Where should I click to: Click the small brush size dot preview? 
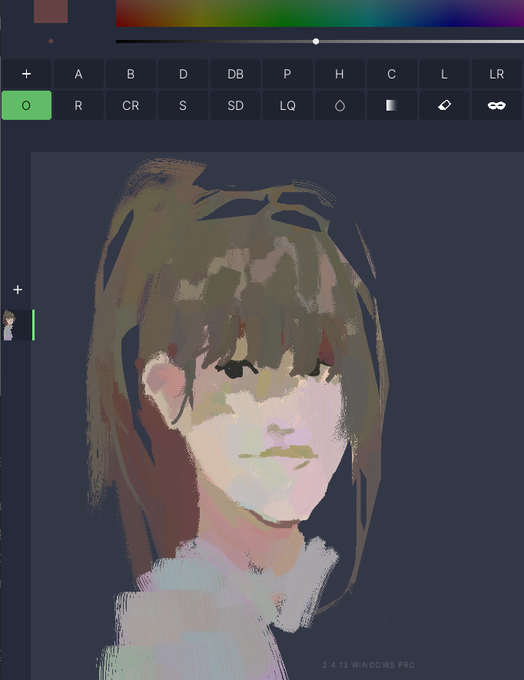click(51, 41)
